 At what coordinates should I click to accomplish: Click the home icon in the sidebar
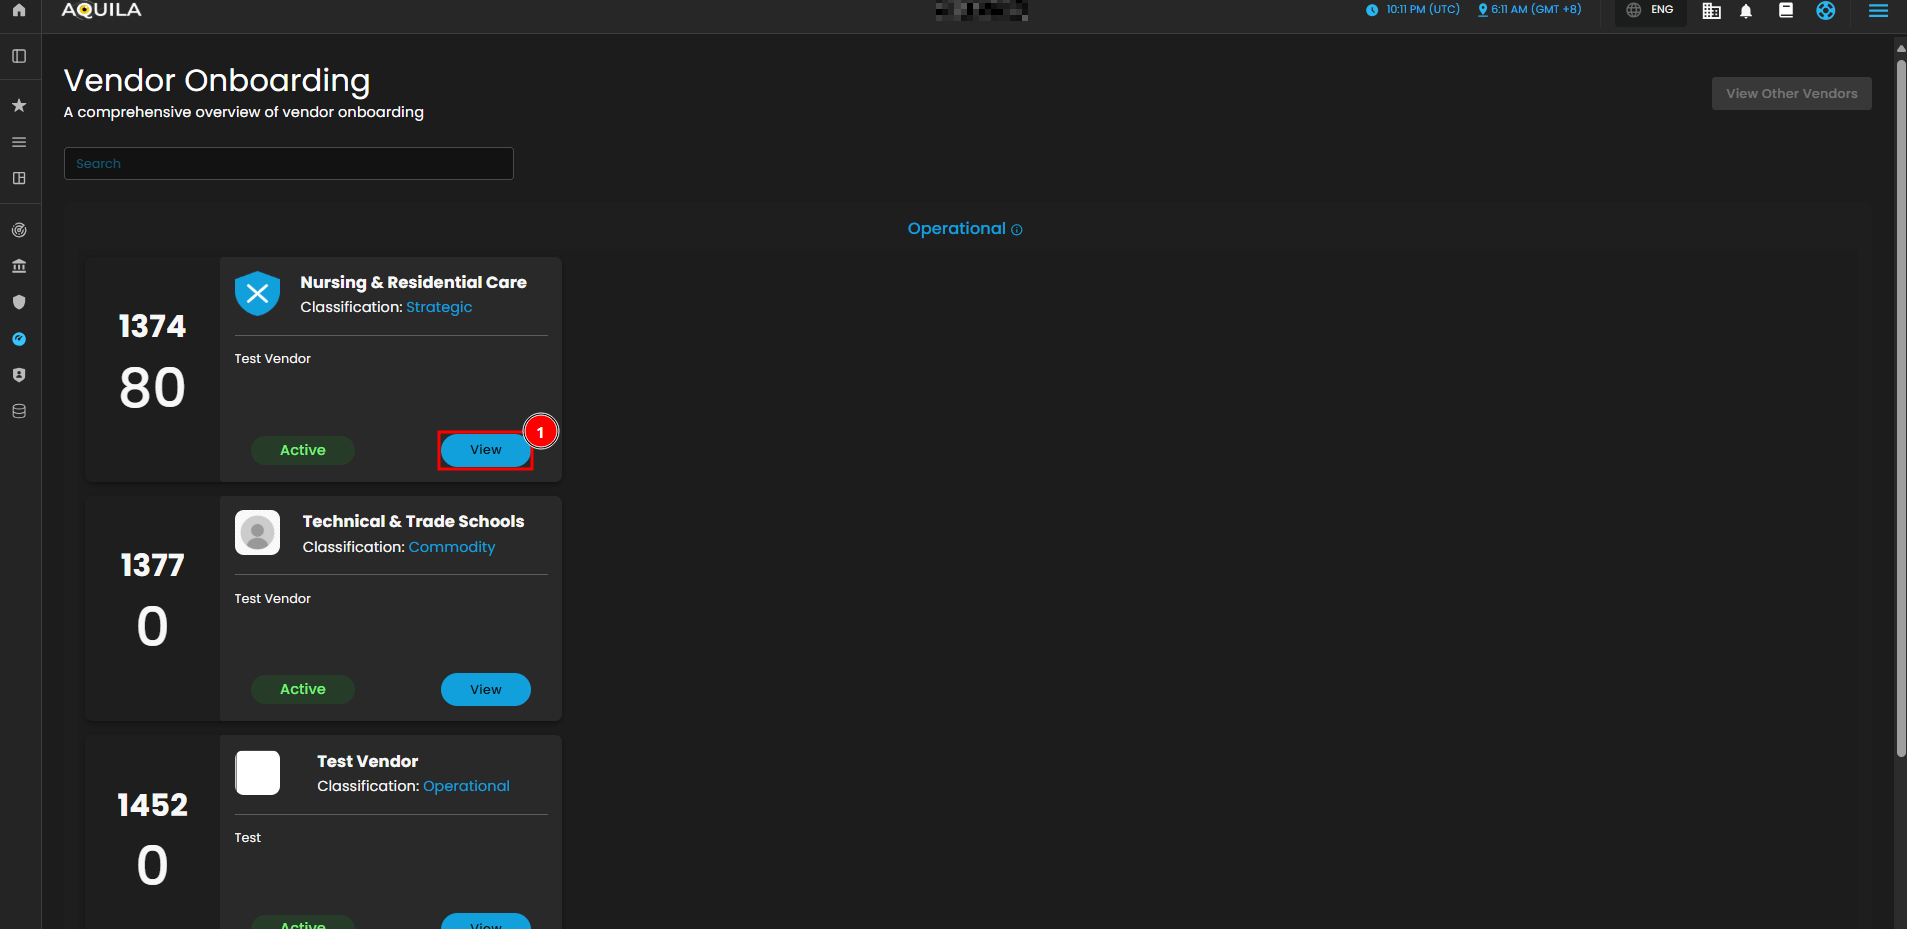coord(19,10)
